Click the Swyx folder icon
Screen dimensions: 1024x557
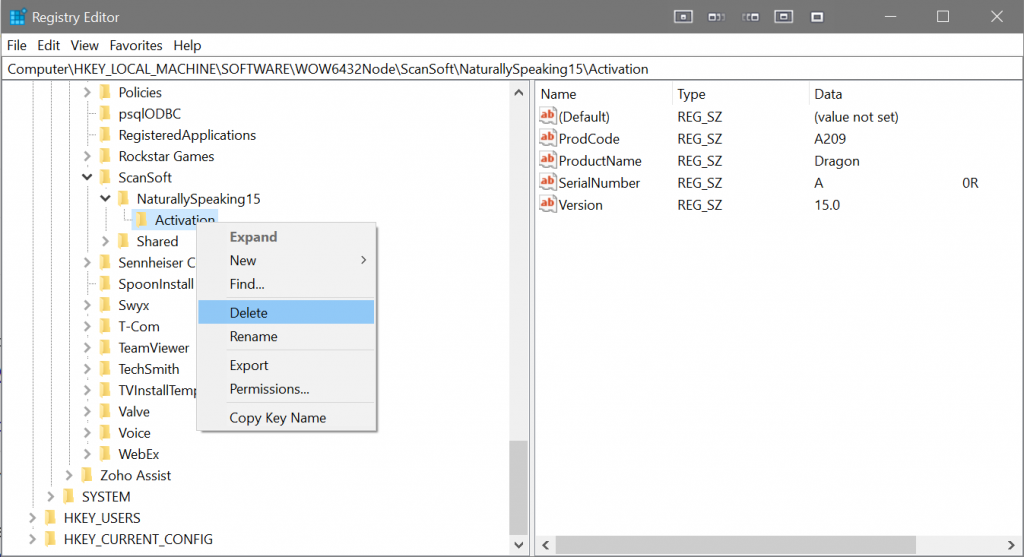105,305
